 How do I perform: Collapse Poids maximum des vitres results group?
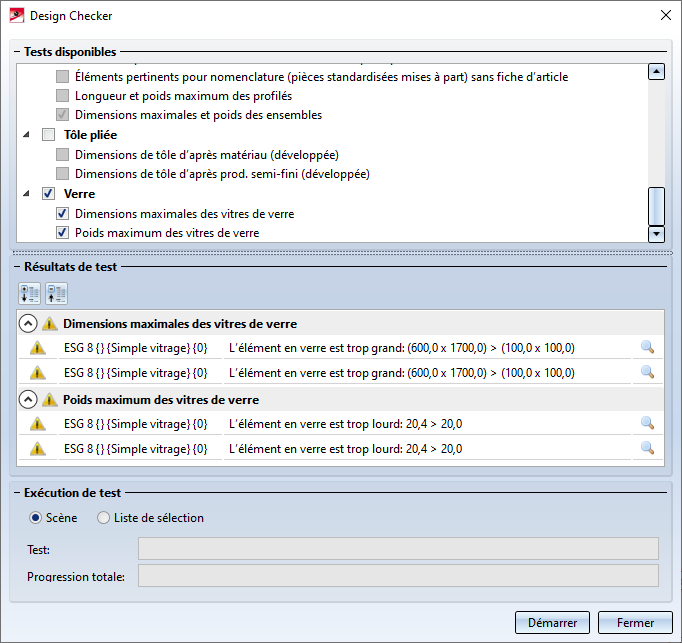[28, 399]
